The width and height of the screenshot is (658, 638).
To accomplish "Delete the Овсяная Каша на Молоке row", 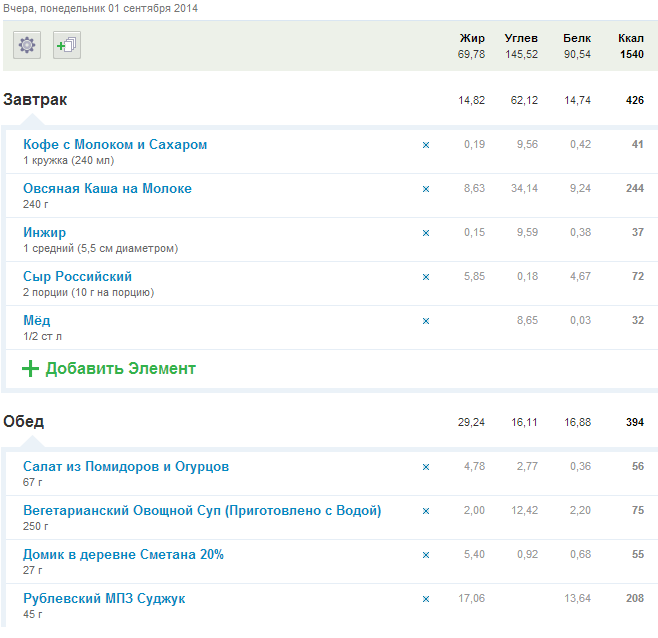I will point(425,189).
